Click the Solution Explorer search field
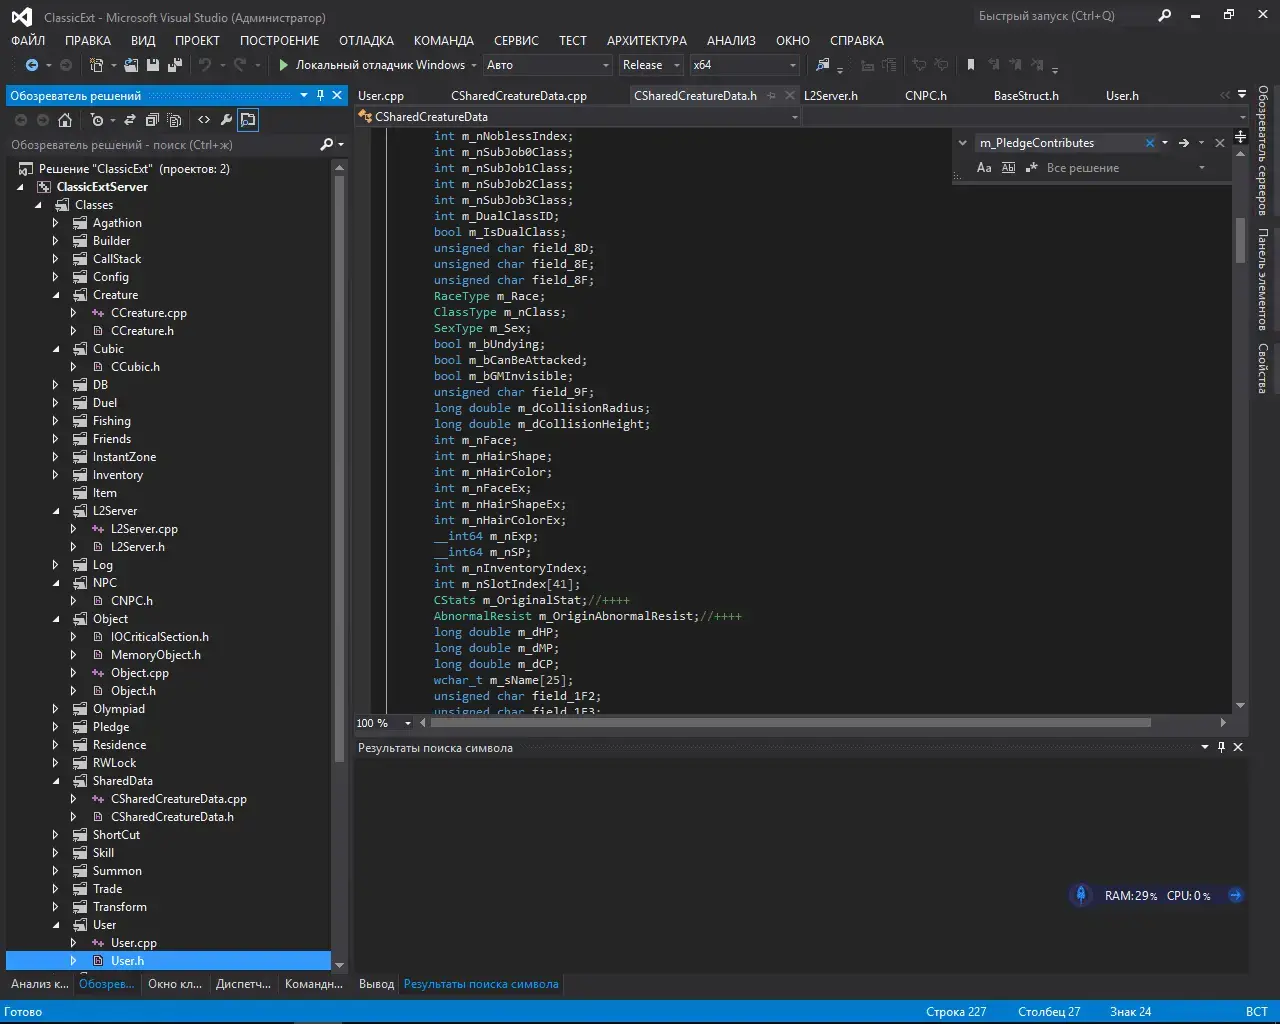The width and height of the screenshot is (1280, 1024). tap(163, 145)
